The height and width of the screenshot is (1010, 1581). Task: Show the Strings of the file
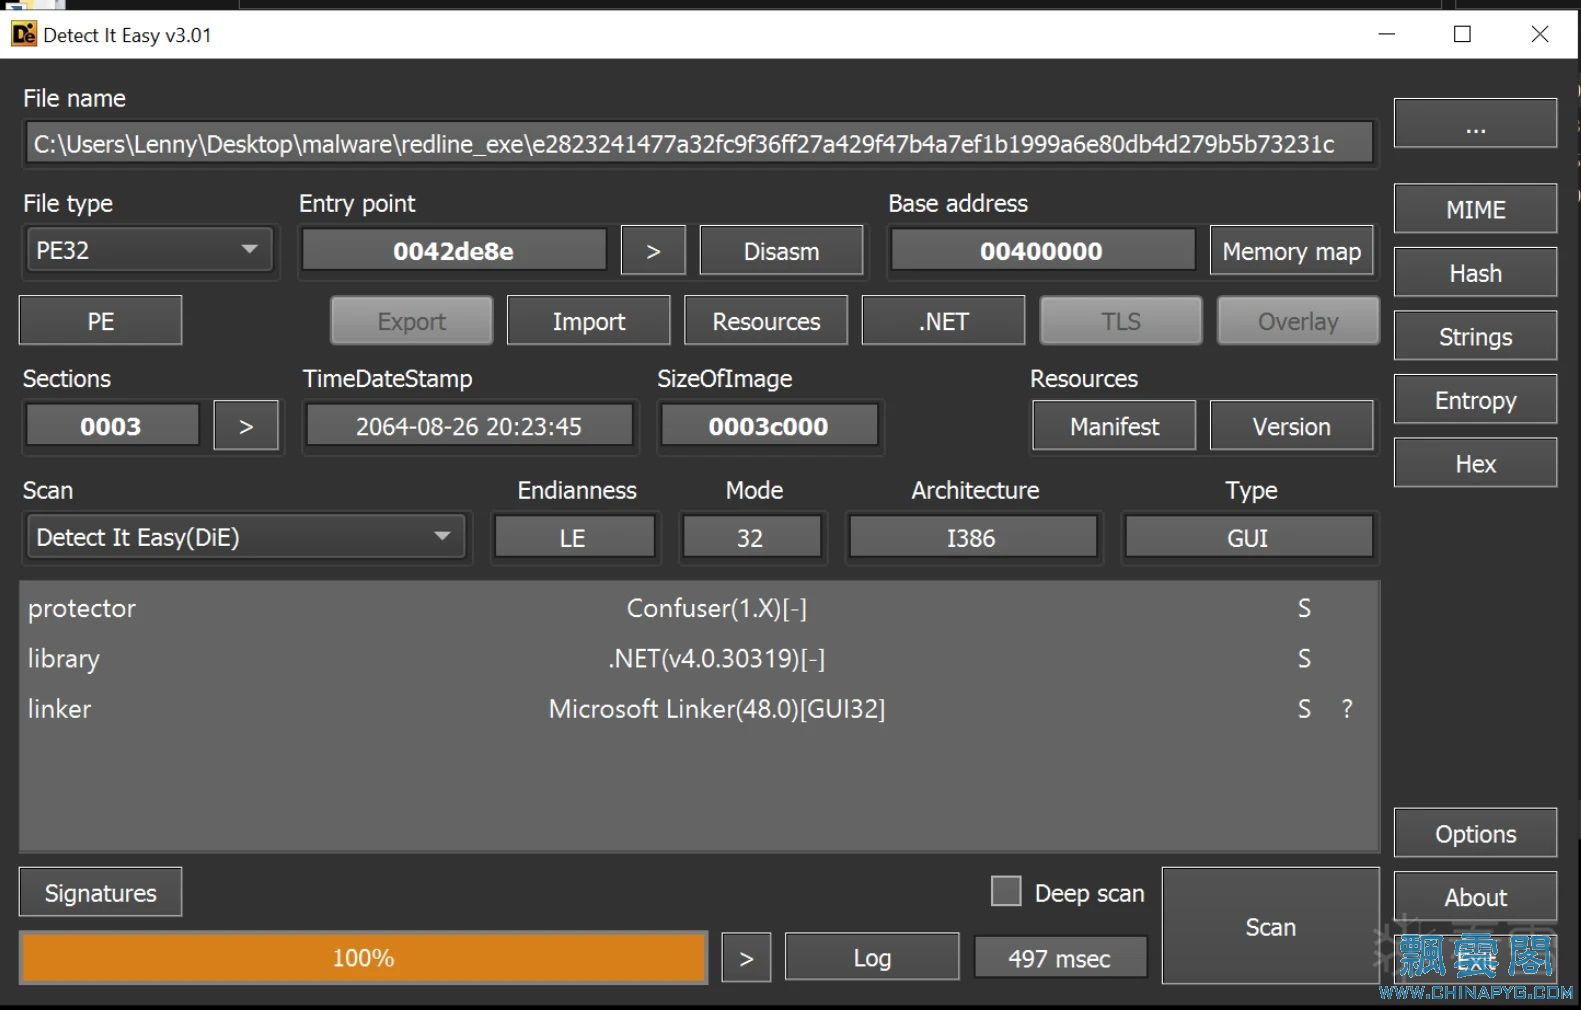point(1475,336)
